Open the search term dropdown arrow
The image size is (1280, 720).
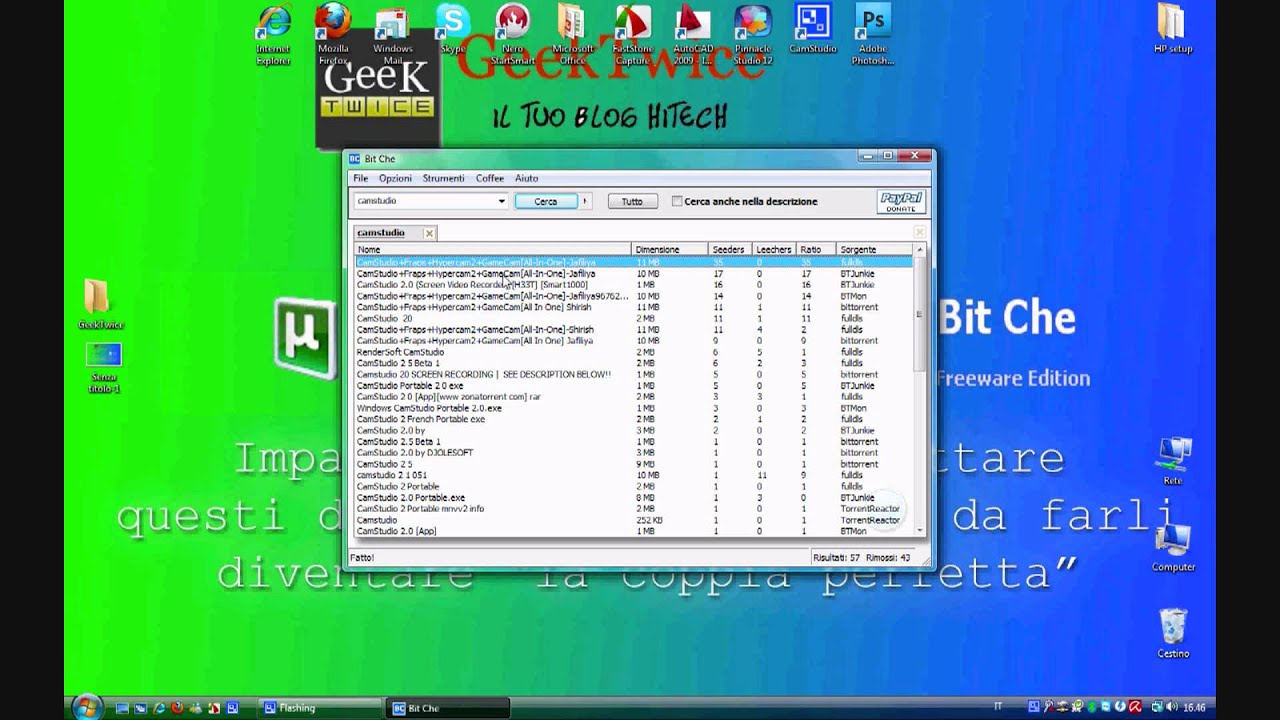pyautogui.click(x=502, y=201)
